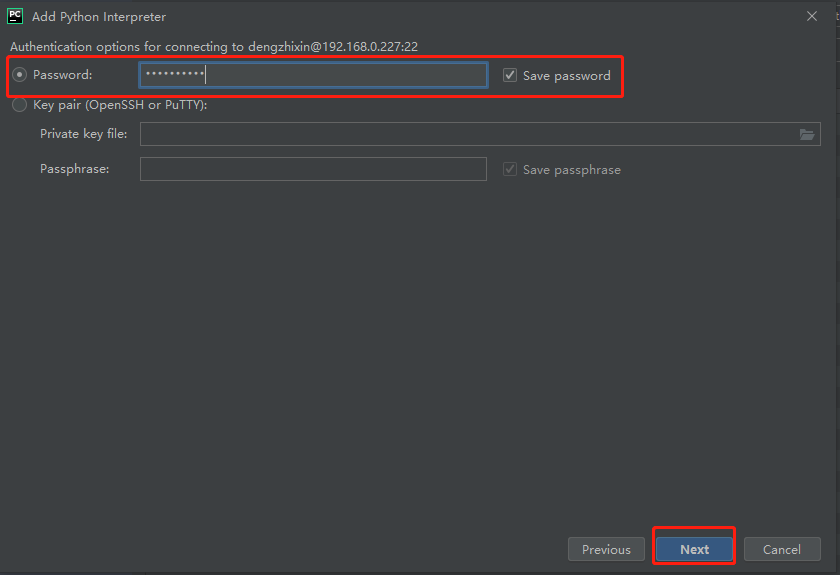Close the Add Python Interpreter dialog
The image size is (840, 575).
[x=811, y=16]
